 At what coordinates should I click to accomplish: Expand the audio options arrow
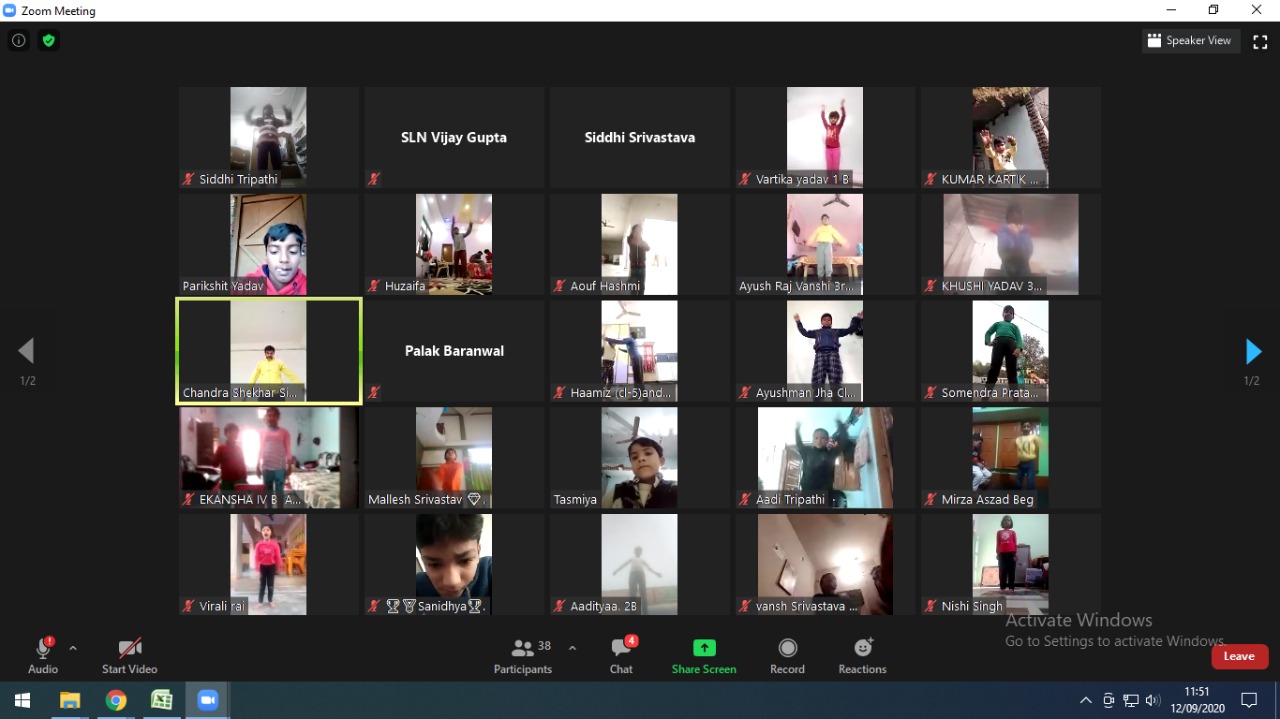pyautogui.click(x=73, y=648)
